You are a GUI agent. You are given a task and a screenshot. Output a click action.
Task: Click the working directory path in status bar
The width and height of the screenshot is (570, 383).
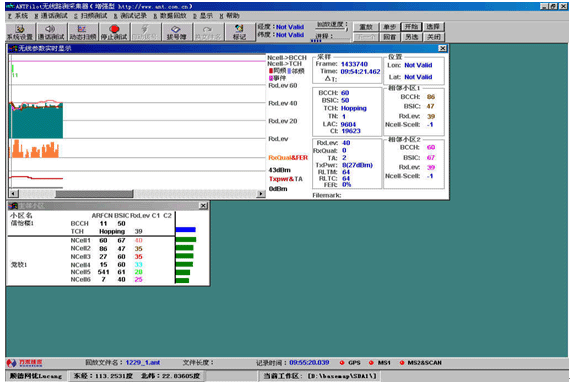tap(342, 376)
